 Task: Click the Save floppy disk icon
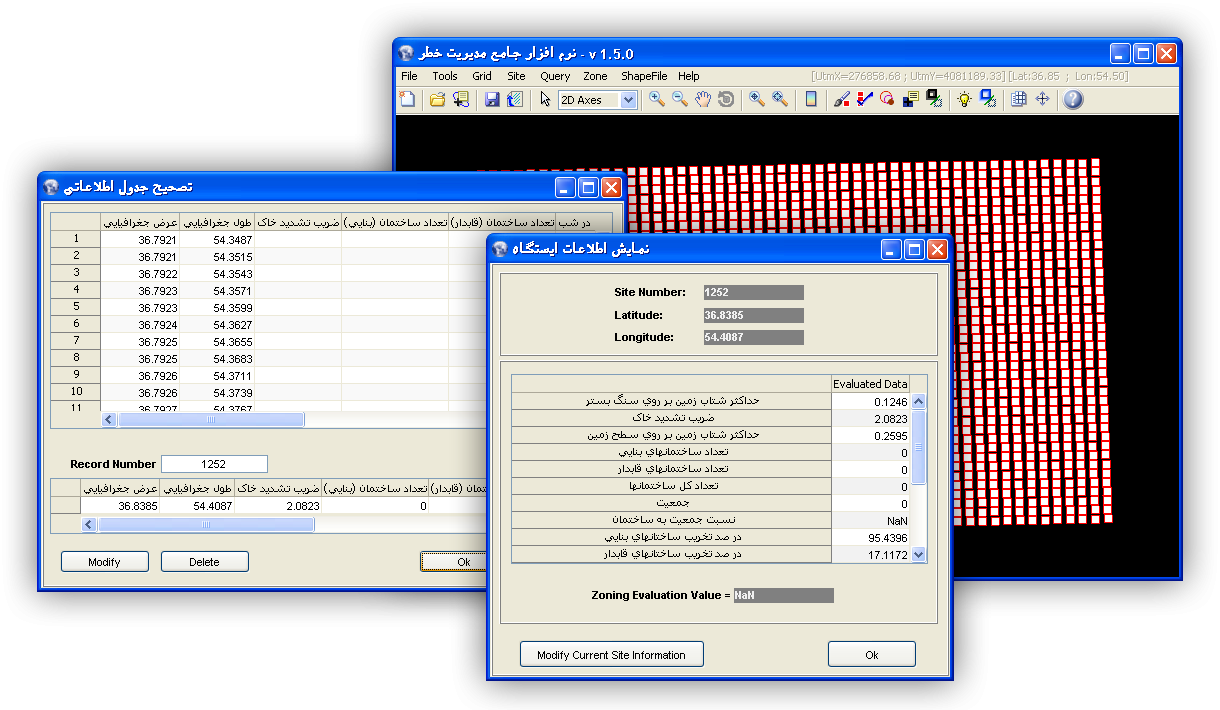(492, 99)
